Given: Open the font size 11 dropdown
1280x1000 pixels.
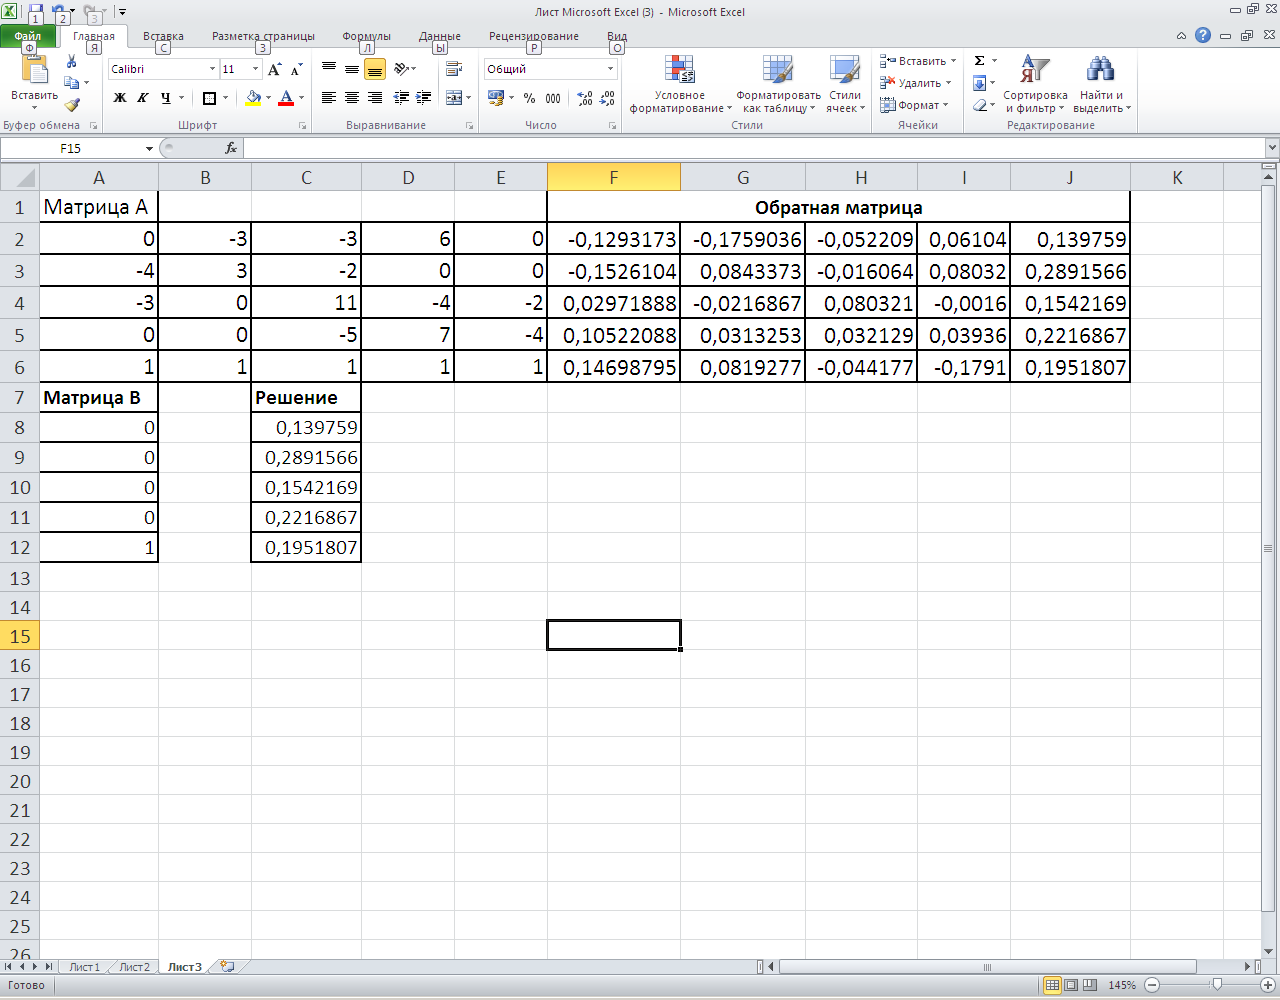Looking at the screenshot, I should pos(256,69).
